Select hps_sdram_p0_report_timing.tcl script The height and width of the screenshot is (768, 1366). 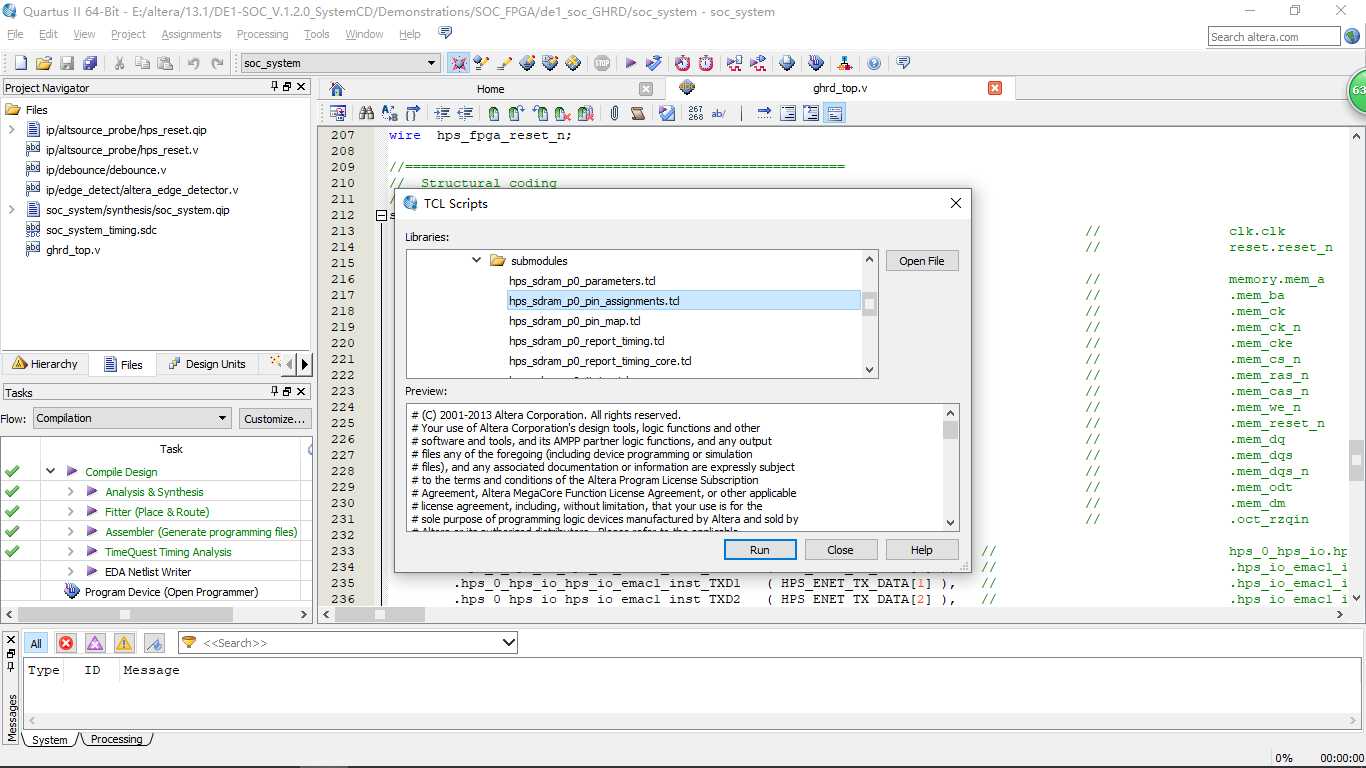point(587,341)
